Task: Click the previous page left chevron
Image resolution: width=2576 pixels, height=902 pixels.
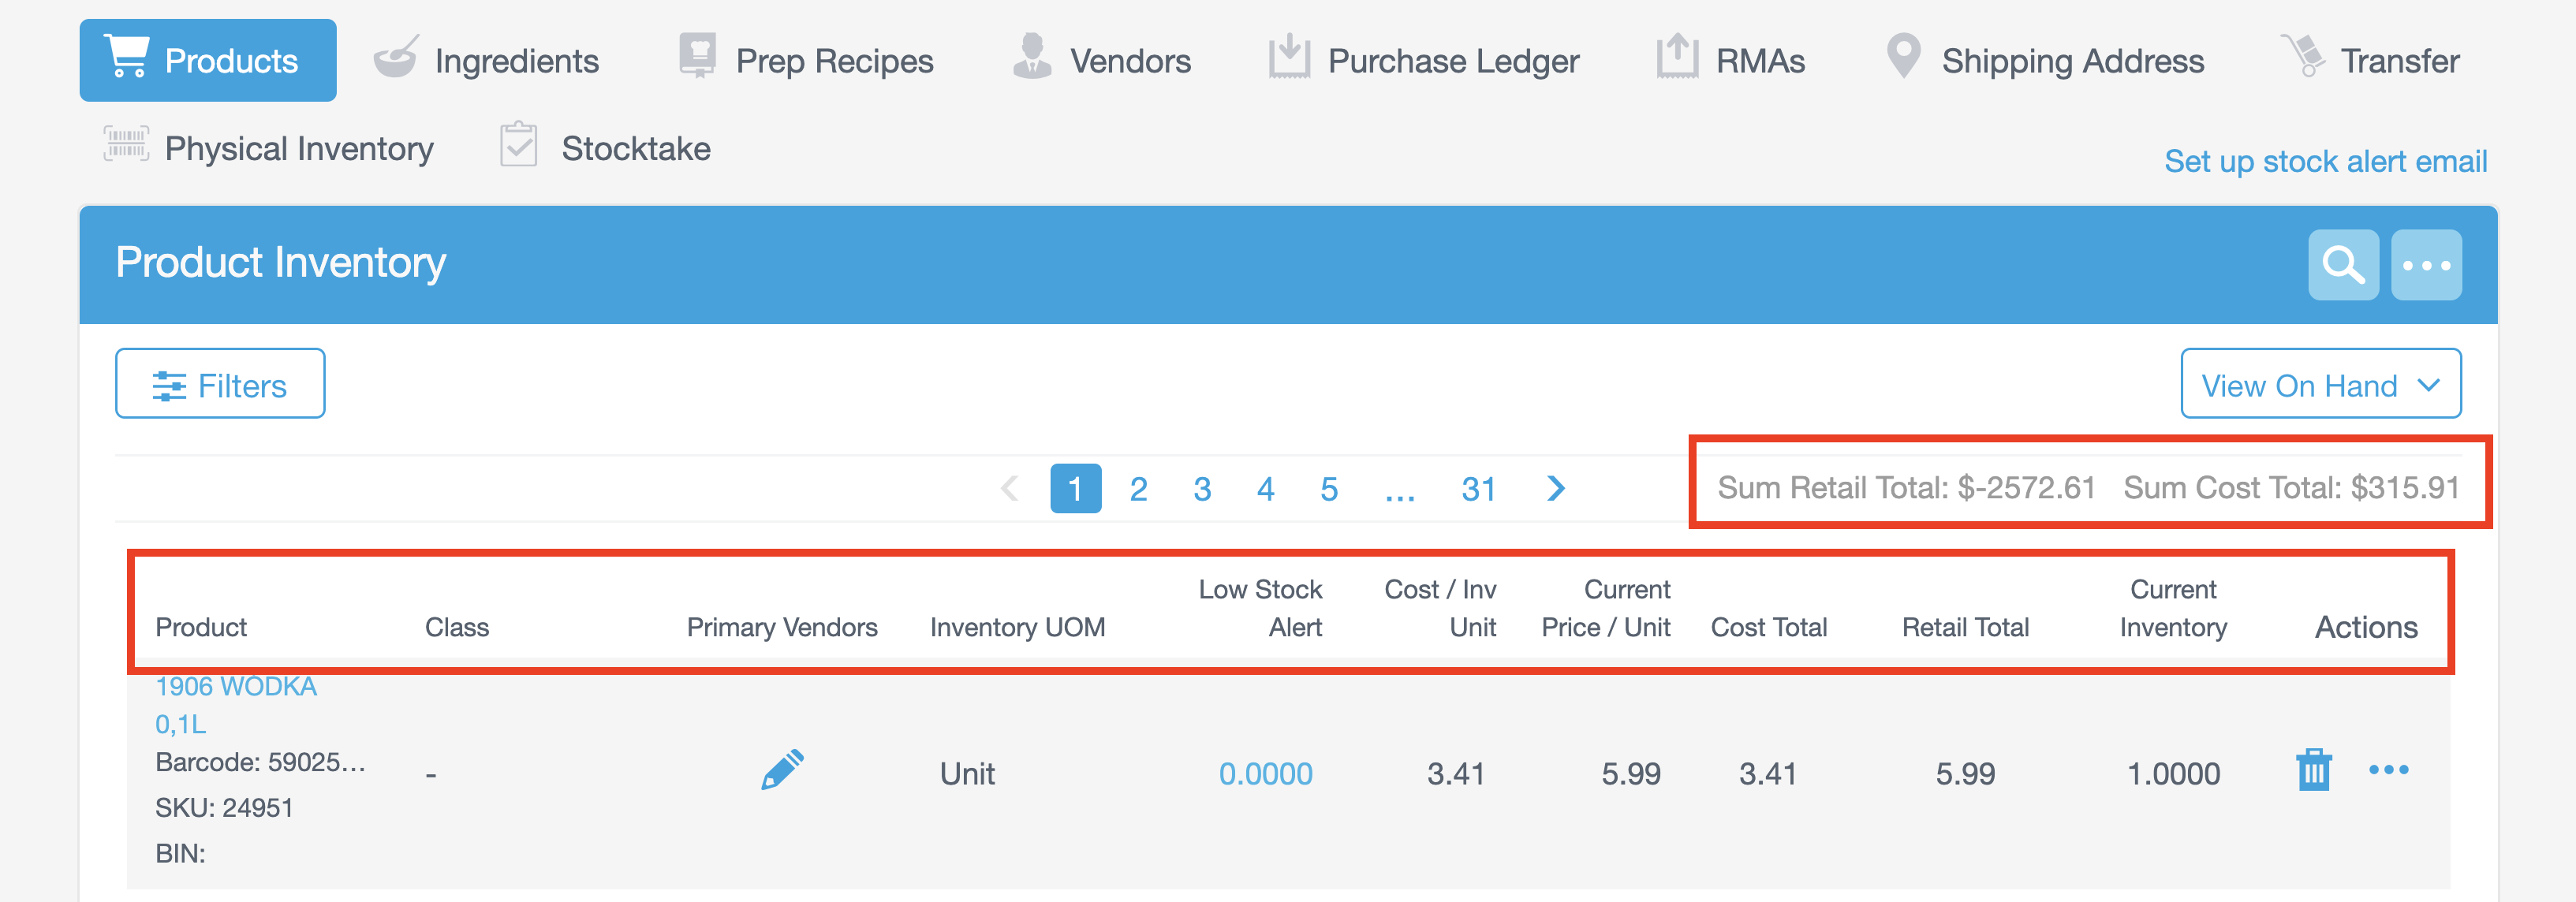Action: [1010, 489]
